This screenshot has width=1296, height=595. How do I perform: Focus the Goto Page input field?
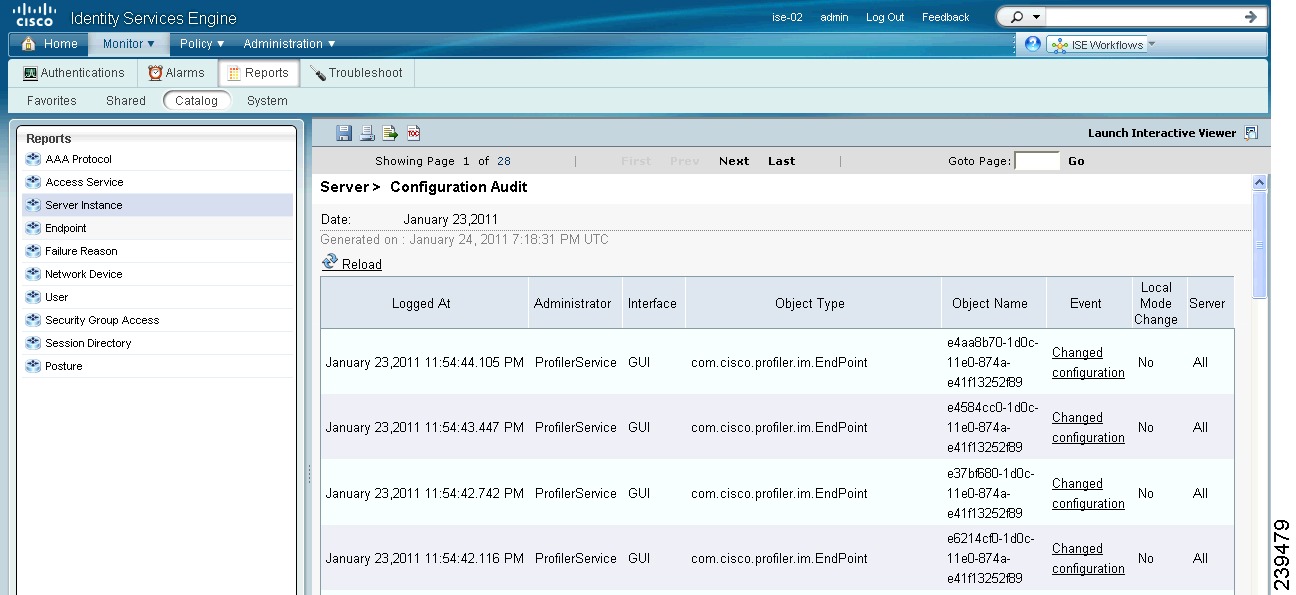click(1037, 161)
